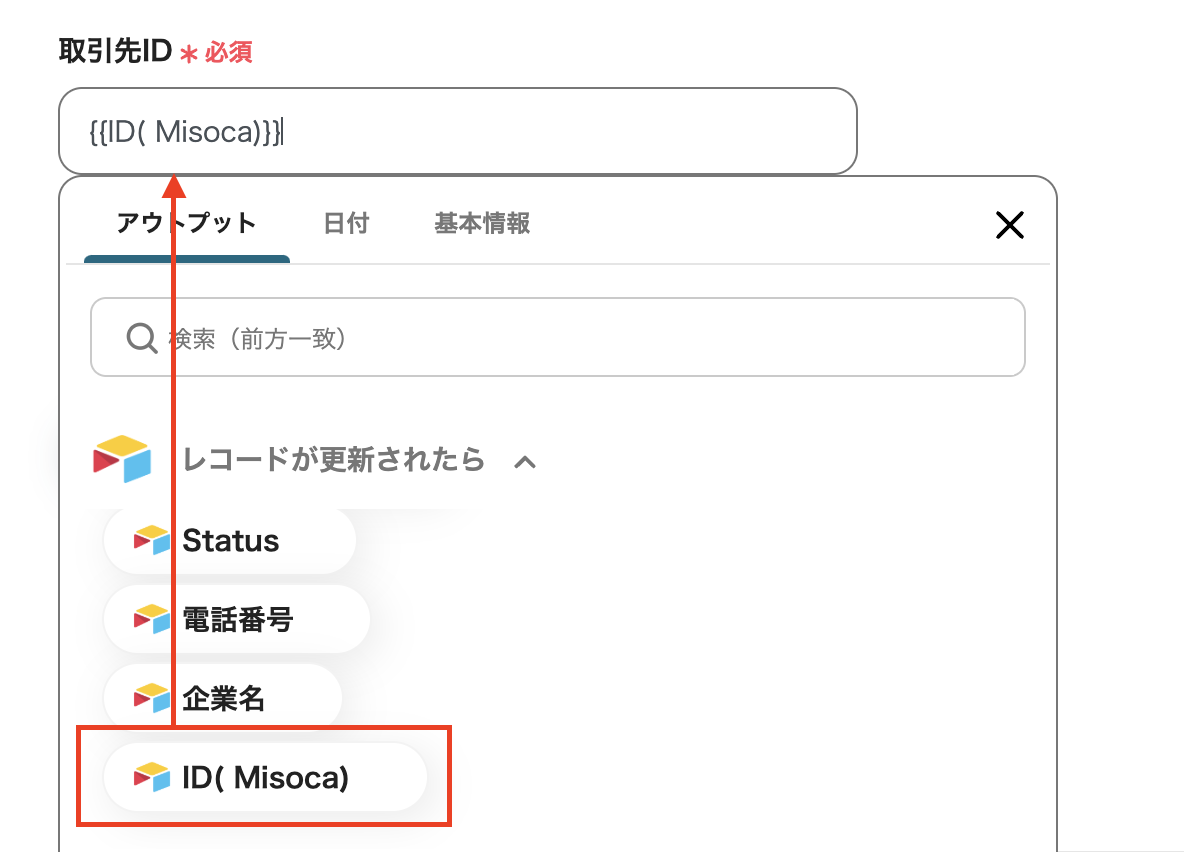The image size is (1184, 852).
Task: Close the output picker panel with X
Action: (1010, 225)
